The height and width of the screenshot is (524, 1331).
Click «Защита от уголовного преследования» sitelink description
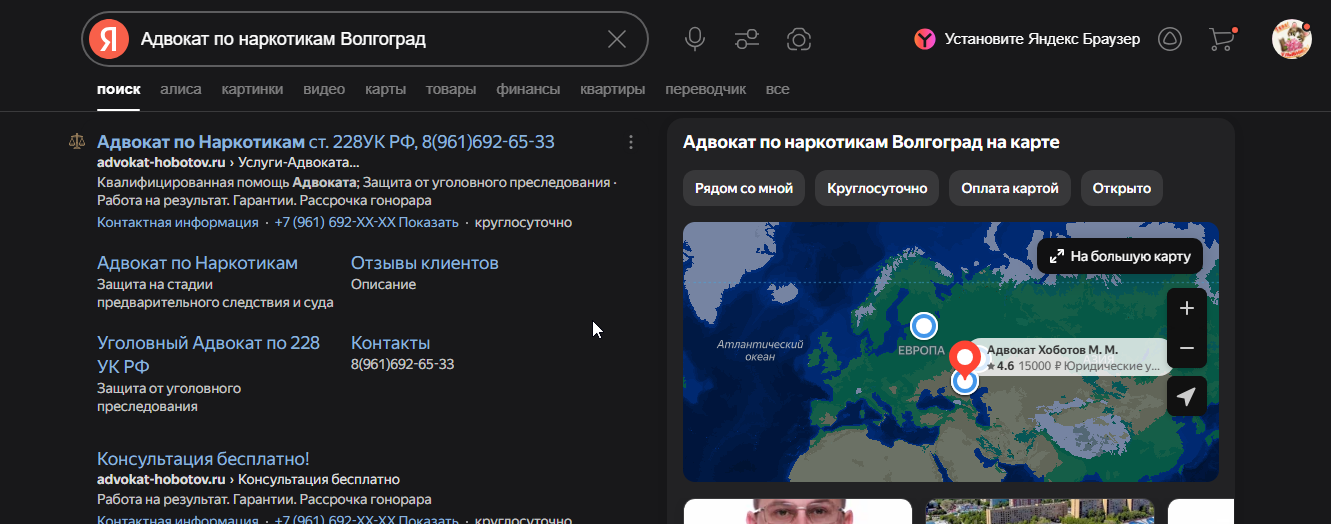169,397
